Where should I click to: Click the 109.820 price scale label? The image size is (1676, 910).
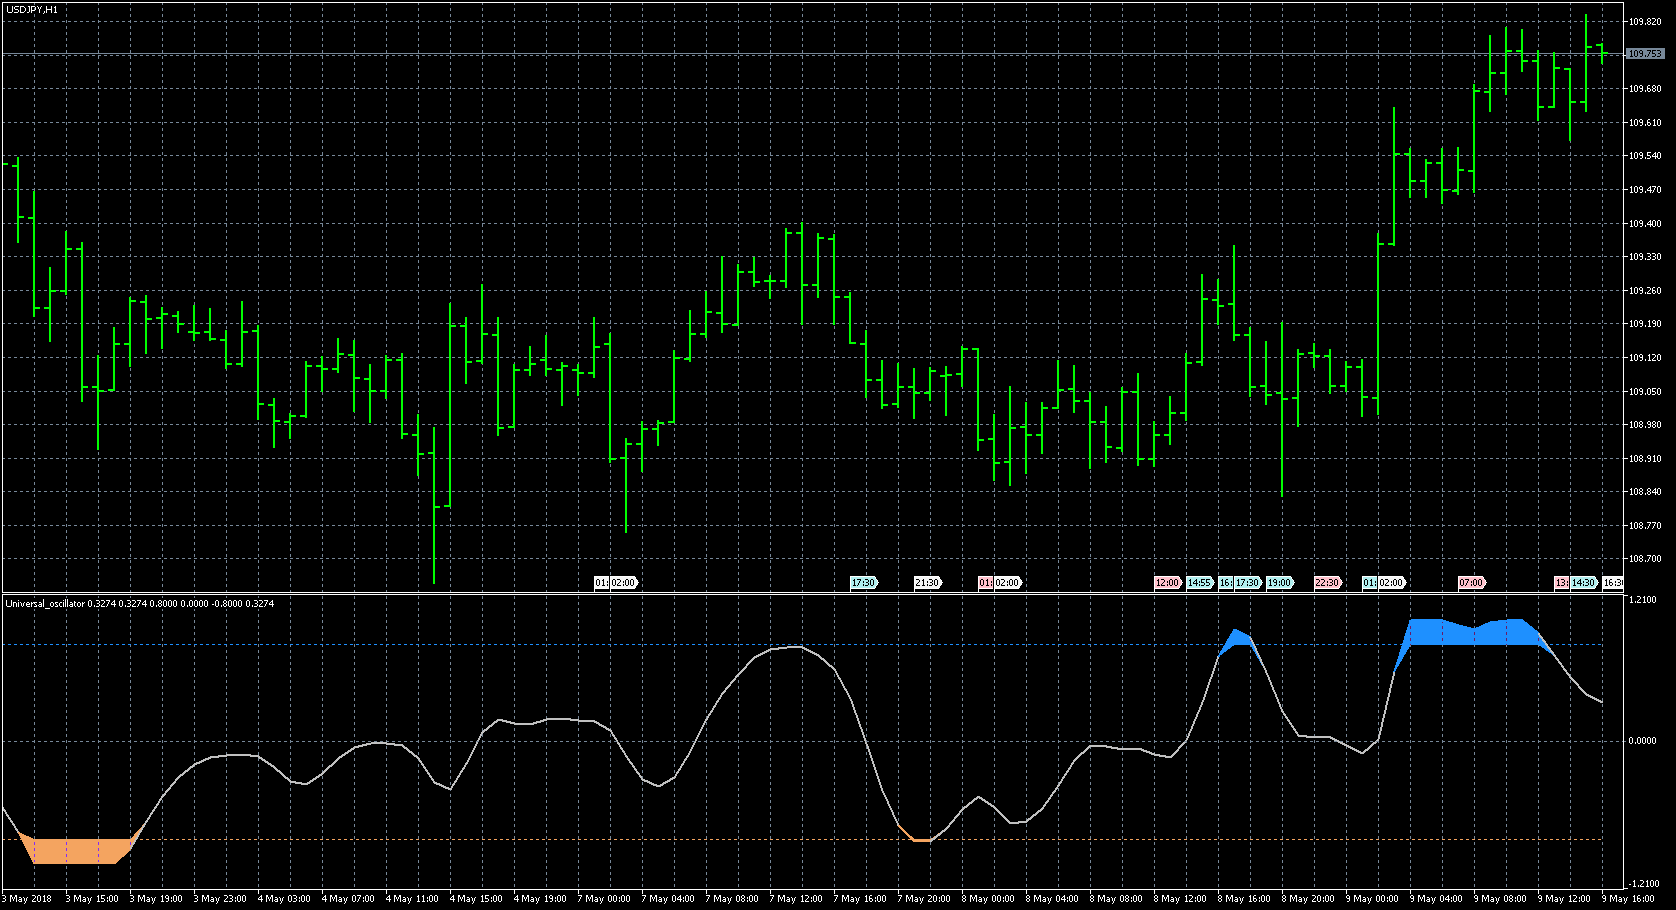[x=1645, y=21]
